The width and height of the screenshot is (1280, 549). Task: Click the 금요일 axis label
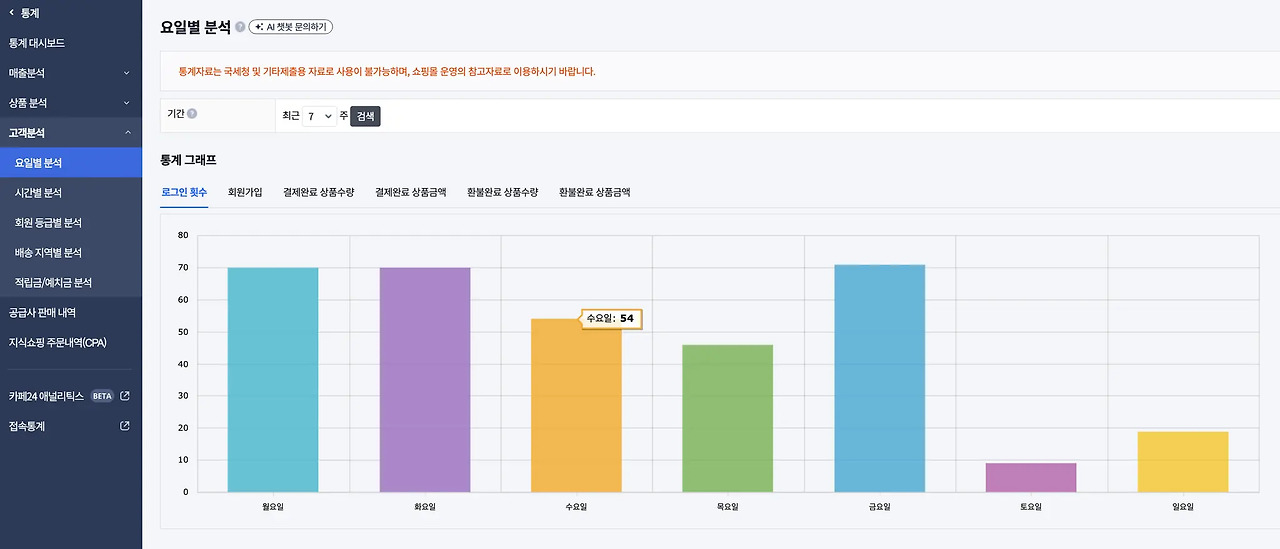coord(880,507)
